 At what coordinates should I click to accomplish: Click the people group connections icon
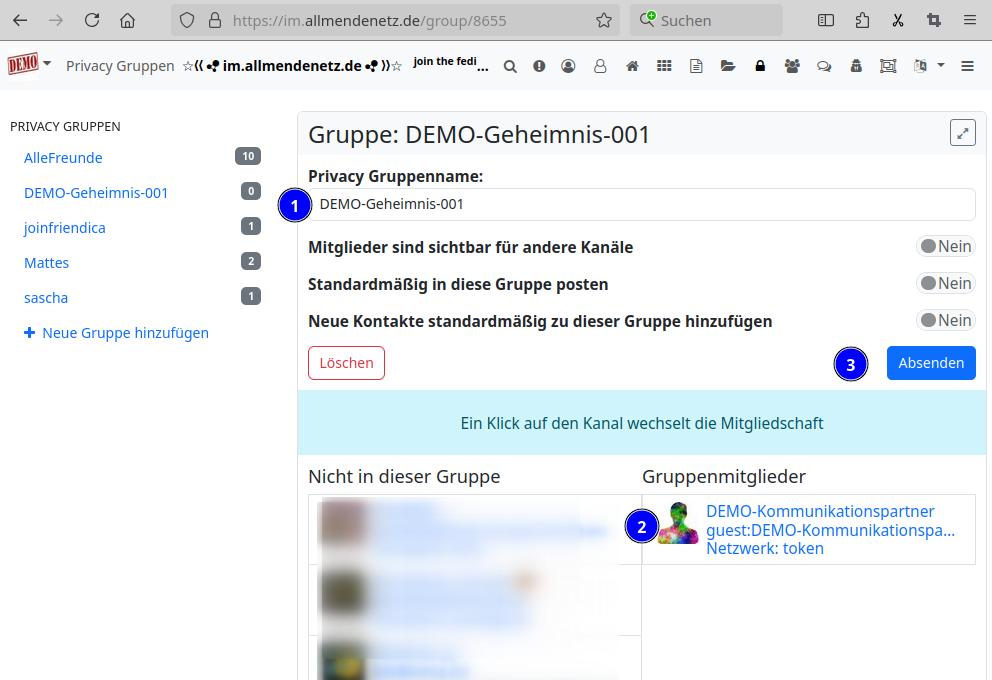[792, 66]
